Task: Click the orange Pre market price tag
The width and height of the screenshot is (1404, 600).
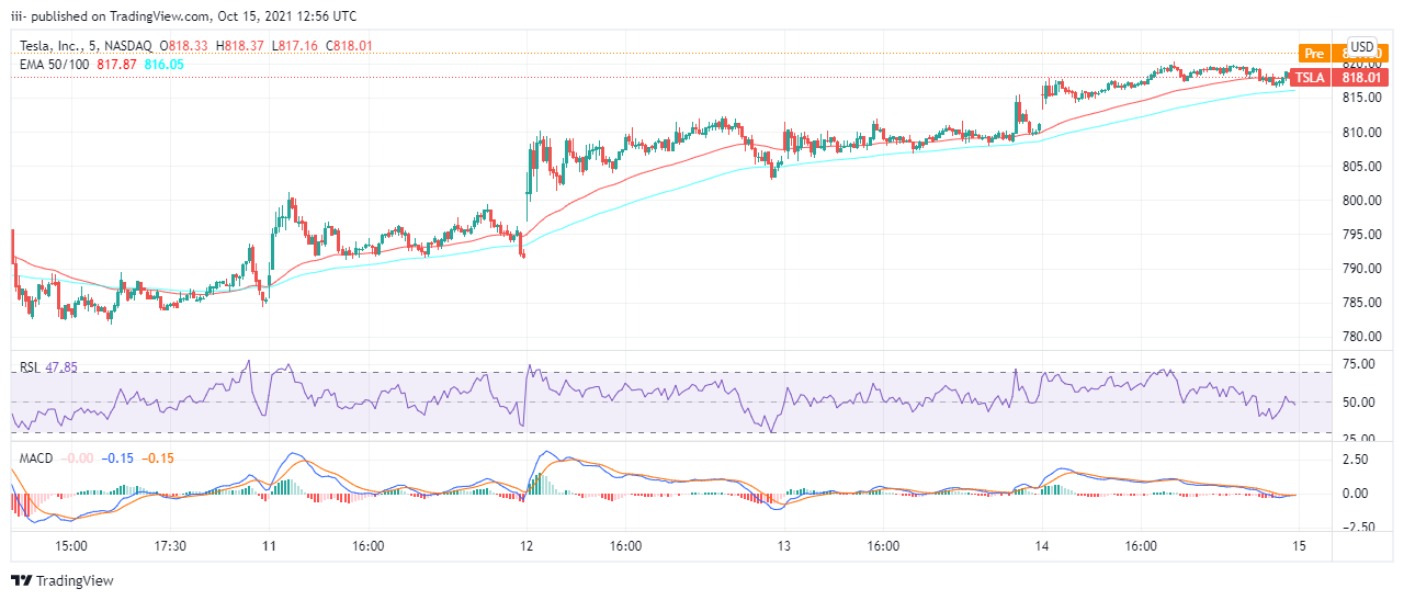Action: 1343,53
